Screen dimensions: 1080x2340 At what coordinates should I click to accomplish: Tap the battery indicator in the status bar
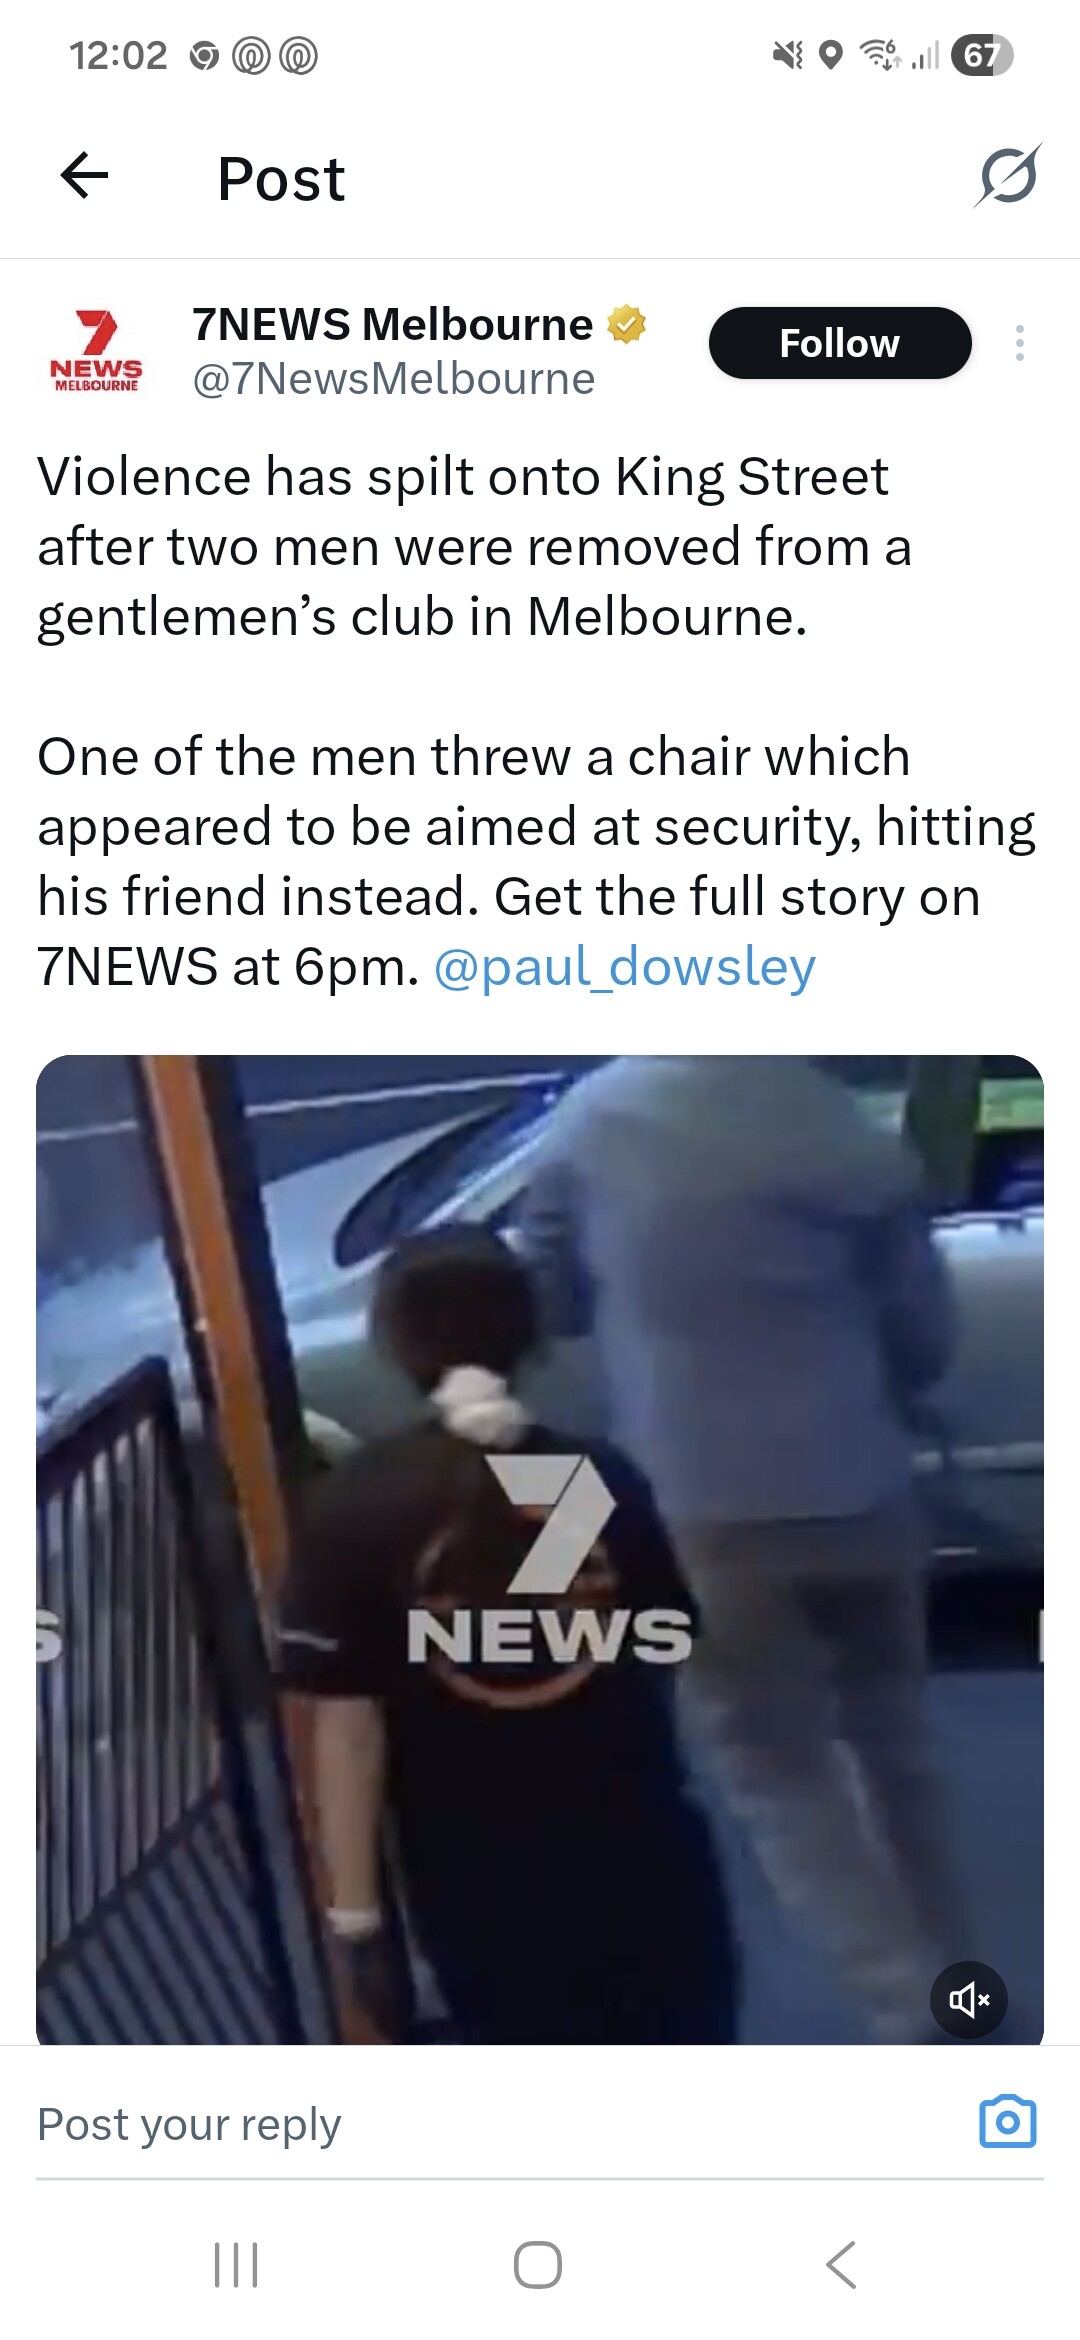pyautogui.click(x=982, y=55)
